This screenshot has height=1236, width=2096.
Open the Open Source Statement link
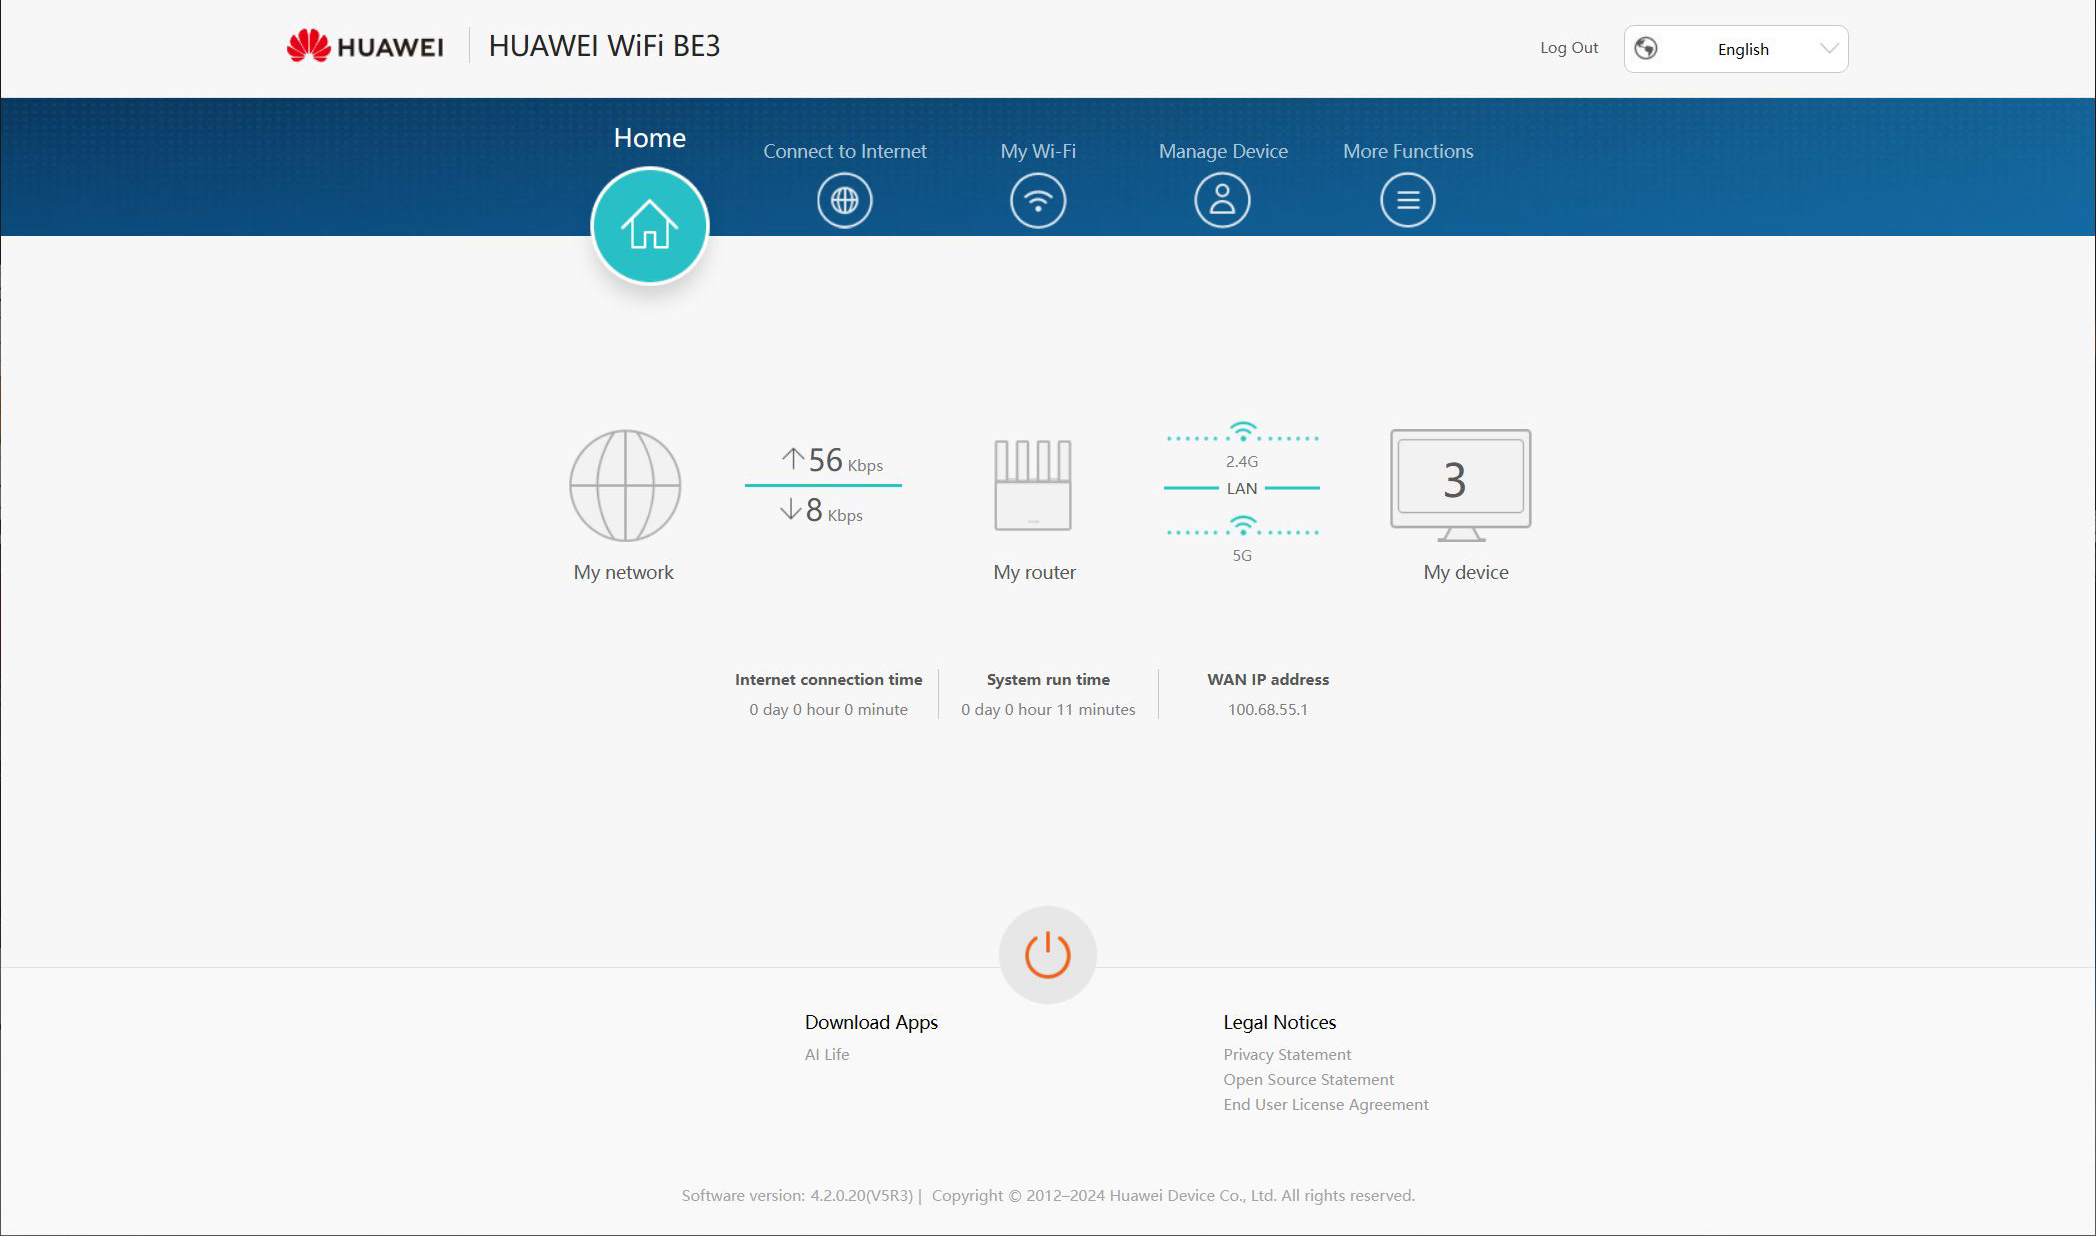[1308, 1079]
